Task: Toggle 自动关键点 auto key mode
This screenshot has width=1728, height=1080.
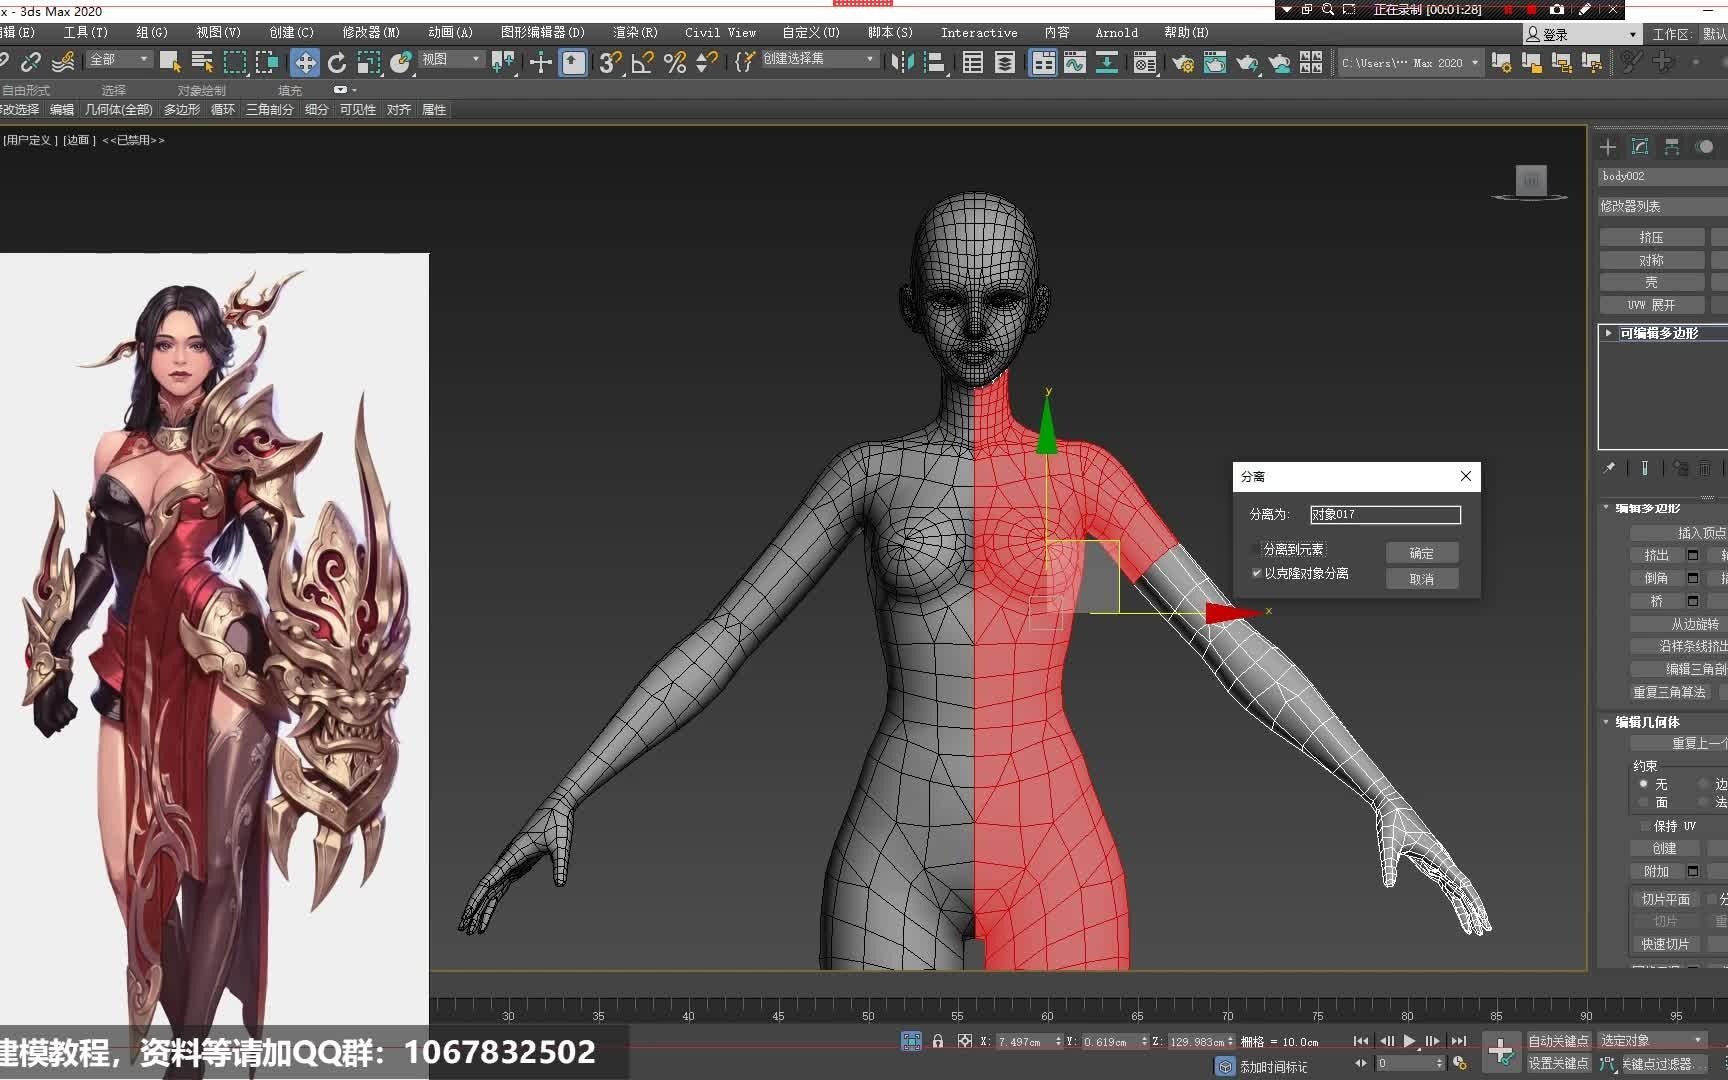Action: pyautogui.click(x=1558, y=1041)
